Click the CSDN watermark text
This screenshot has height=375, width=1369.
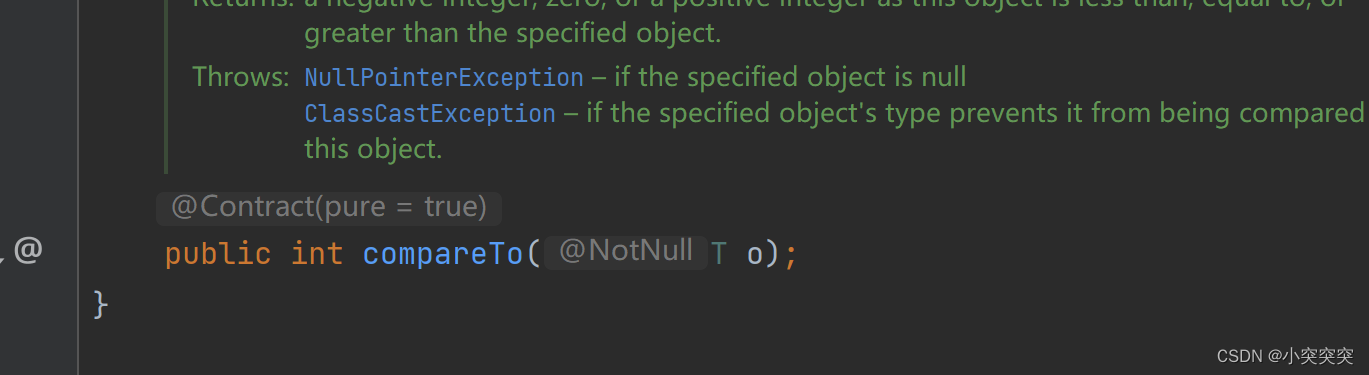[1285, 355]
